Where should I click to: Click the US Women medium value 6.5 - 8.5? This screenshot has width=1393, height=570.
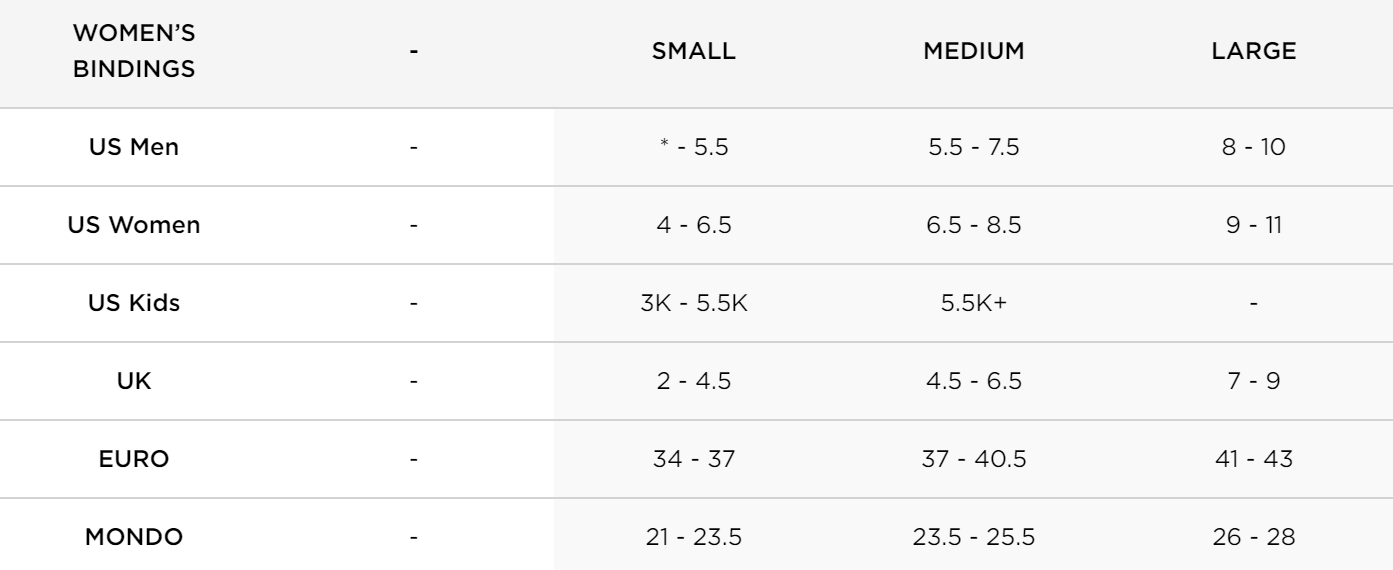coord(973,225)
